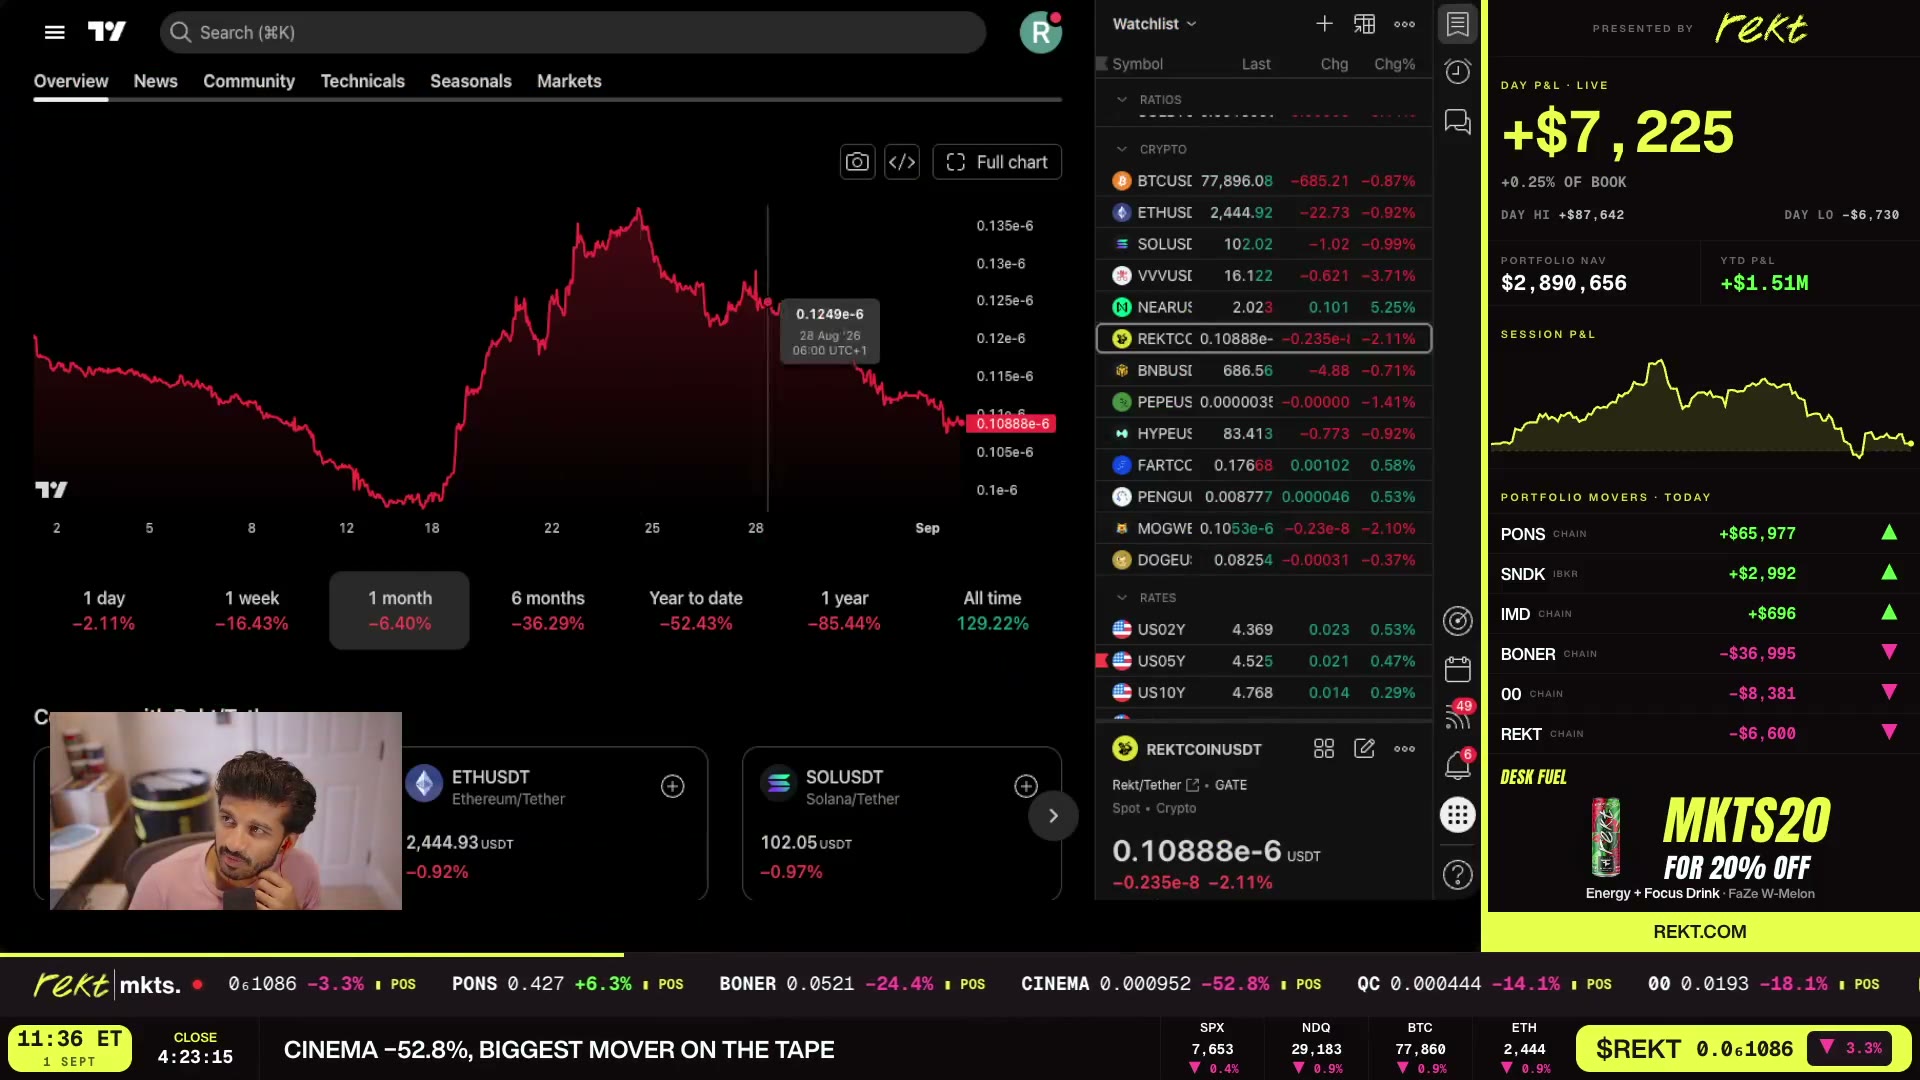The width and height of the screenshot is (1920, 1080).
Task: Collapse the RATES watchlist section
Action: 1122,598
